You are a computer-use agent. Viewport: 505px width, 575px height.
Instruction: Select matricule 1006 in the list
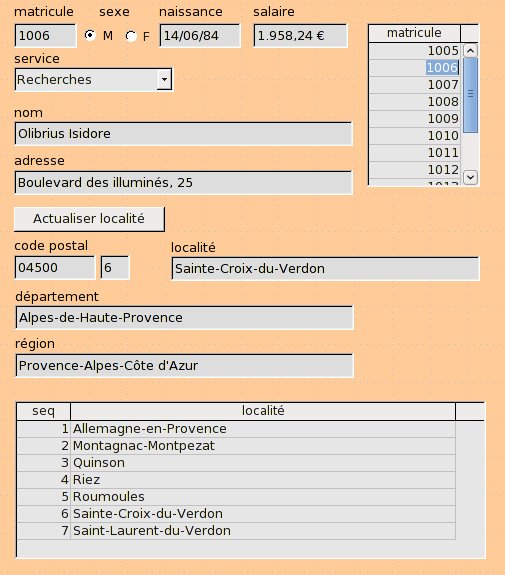click(414, 68)
